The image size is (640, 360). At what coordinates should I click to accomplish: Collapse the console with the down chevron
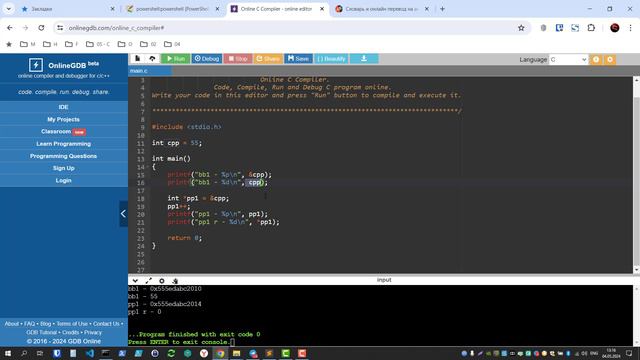tap(135, 281)
